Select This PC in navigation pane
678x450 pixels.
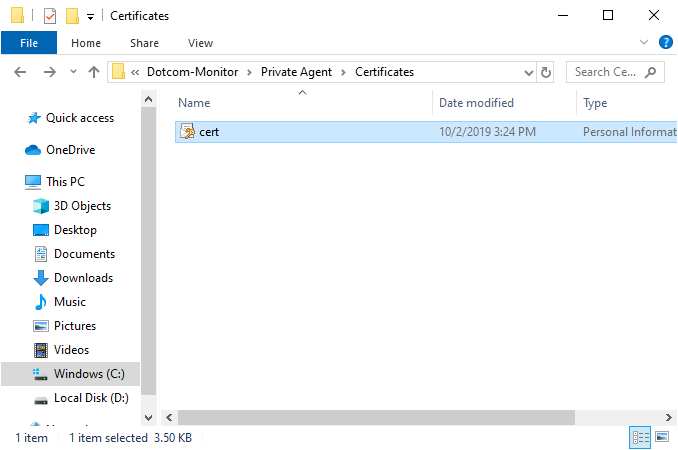point(55,182)
